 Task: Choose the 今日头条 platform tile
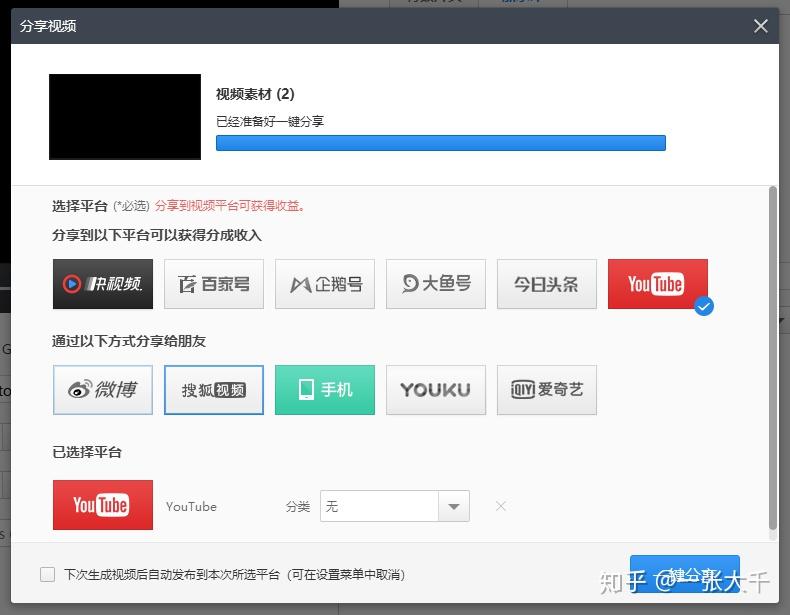click(x=547, y=284)
